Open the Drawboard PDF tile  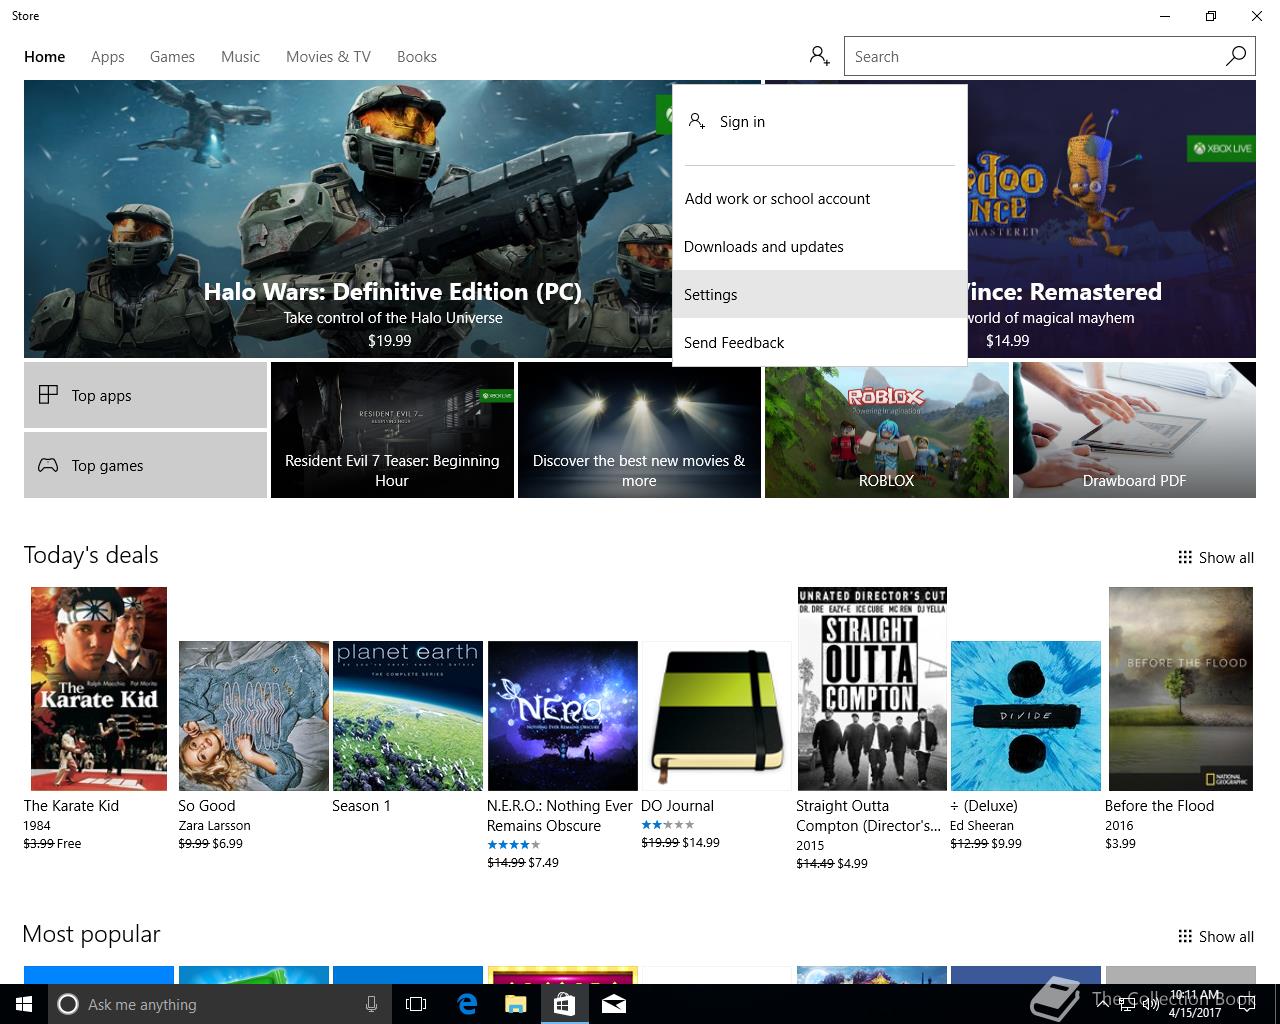1134,430
